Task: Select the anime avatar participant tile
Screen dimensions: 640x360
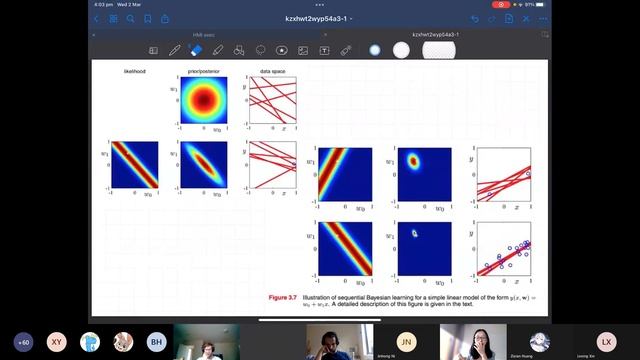Action: 540,342
